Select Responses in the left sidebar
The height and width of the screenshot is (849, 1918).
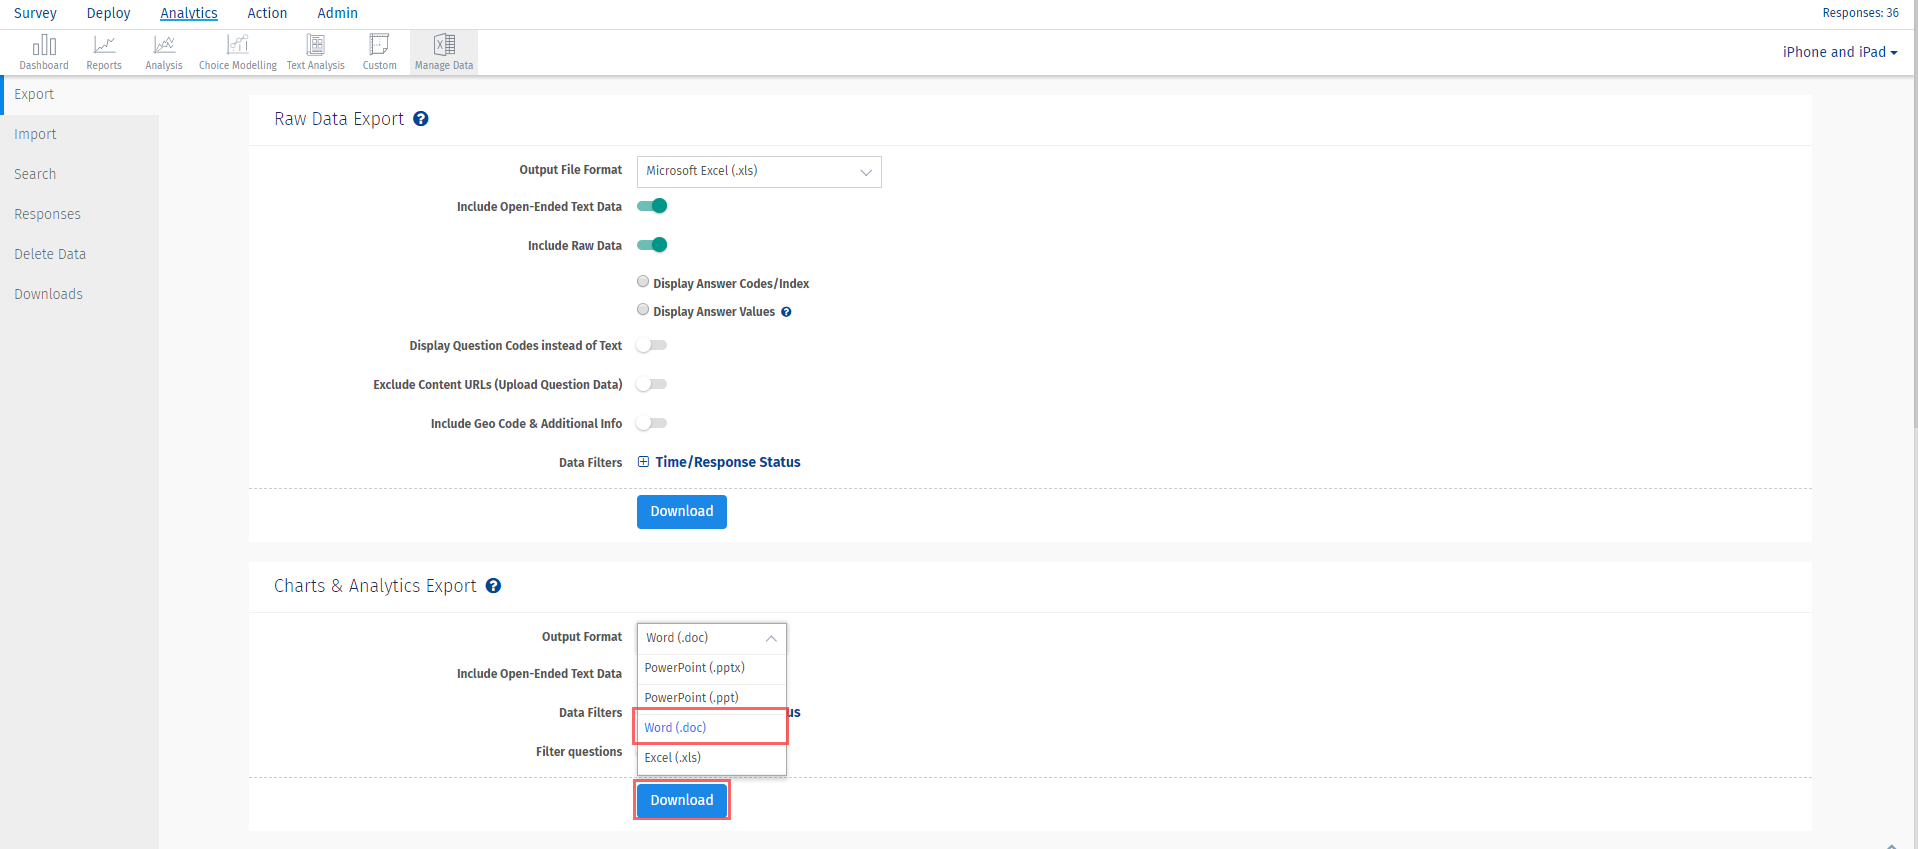[x=80, y=215]
